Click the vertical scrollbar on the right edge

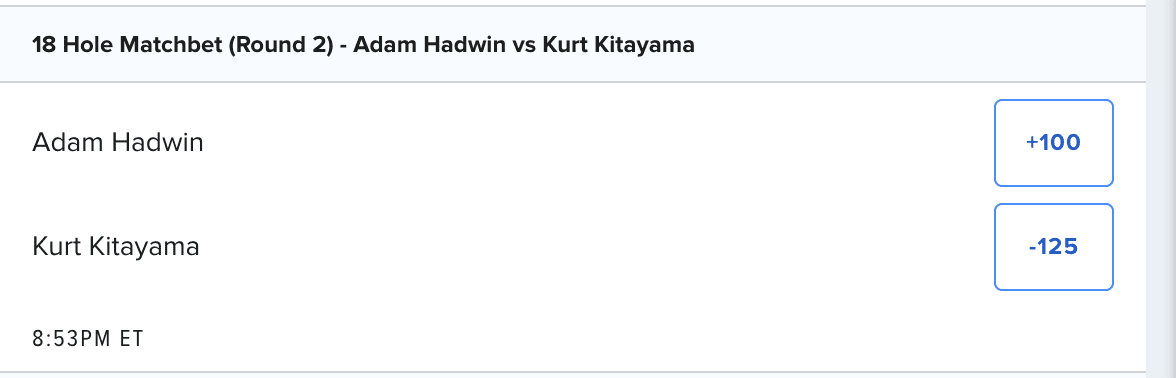click(1161, 189)
